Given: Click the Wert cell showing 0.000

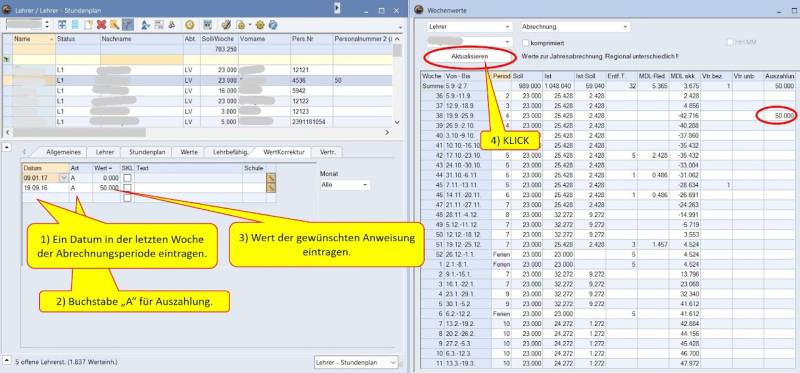Looking at the screenshot, I should coord(107,178).
